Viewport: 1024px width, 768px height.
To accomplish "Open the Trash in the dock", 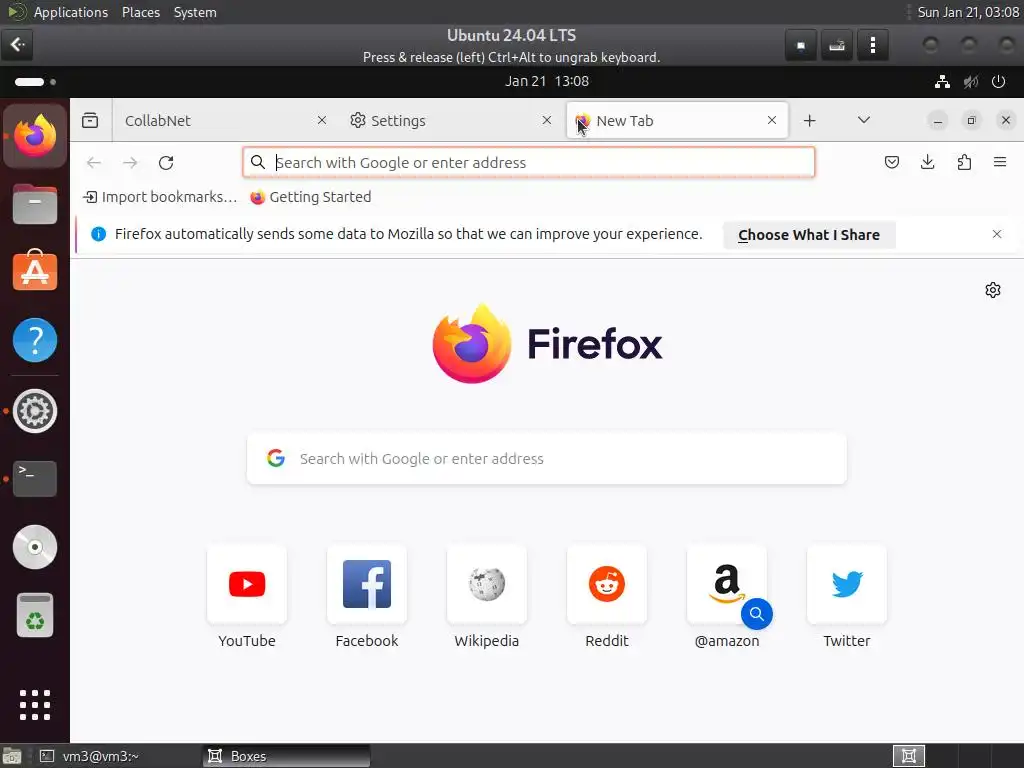I will pyautogui.click(x=35, y=615).
